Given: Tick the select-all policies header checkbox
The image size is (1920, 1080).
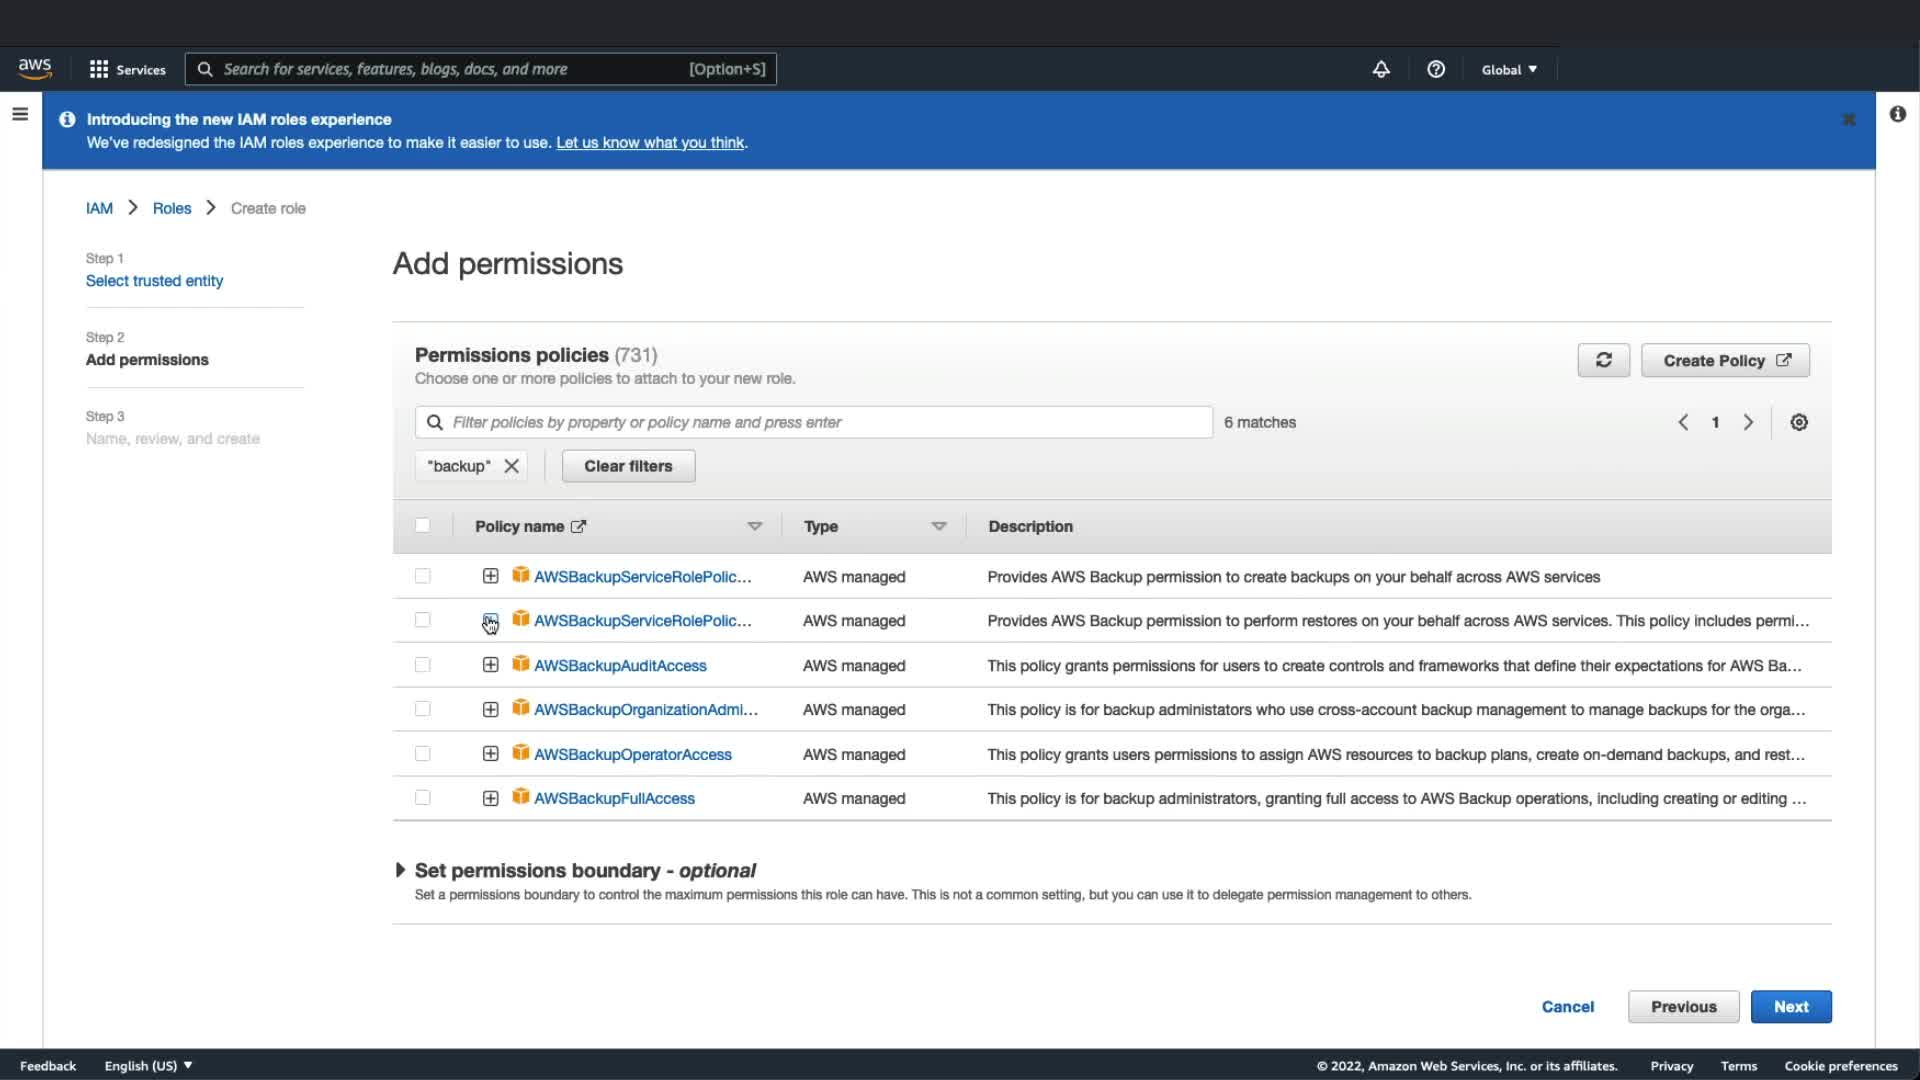Looking at the screenshot, I should pos(422,526).
